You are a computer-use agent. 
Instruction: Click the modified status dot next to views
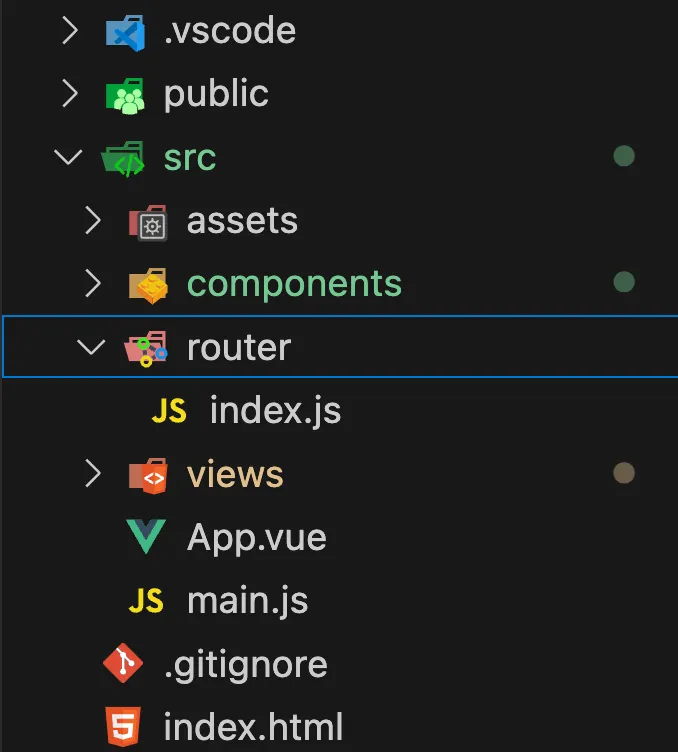[x=624, y=473]
